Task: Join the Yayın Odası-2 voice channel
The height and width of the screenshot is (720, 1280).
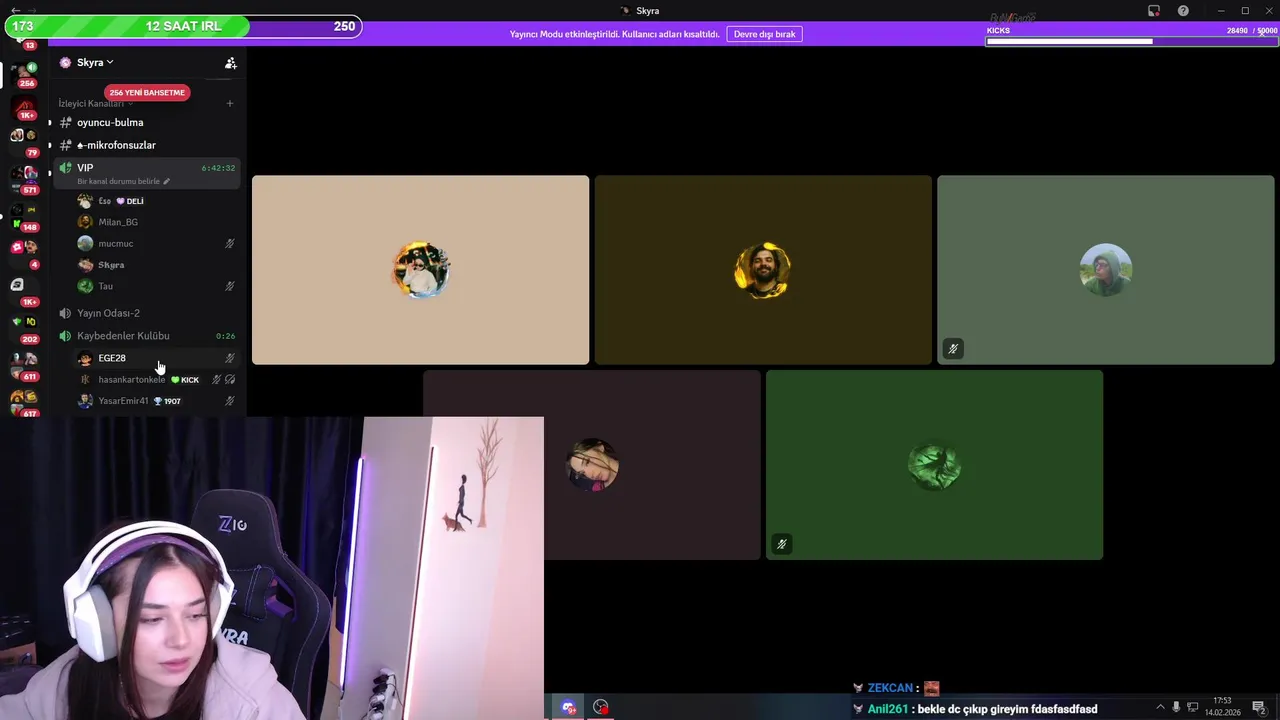Action: click(x=146, y=313)
